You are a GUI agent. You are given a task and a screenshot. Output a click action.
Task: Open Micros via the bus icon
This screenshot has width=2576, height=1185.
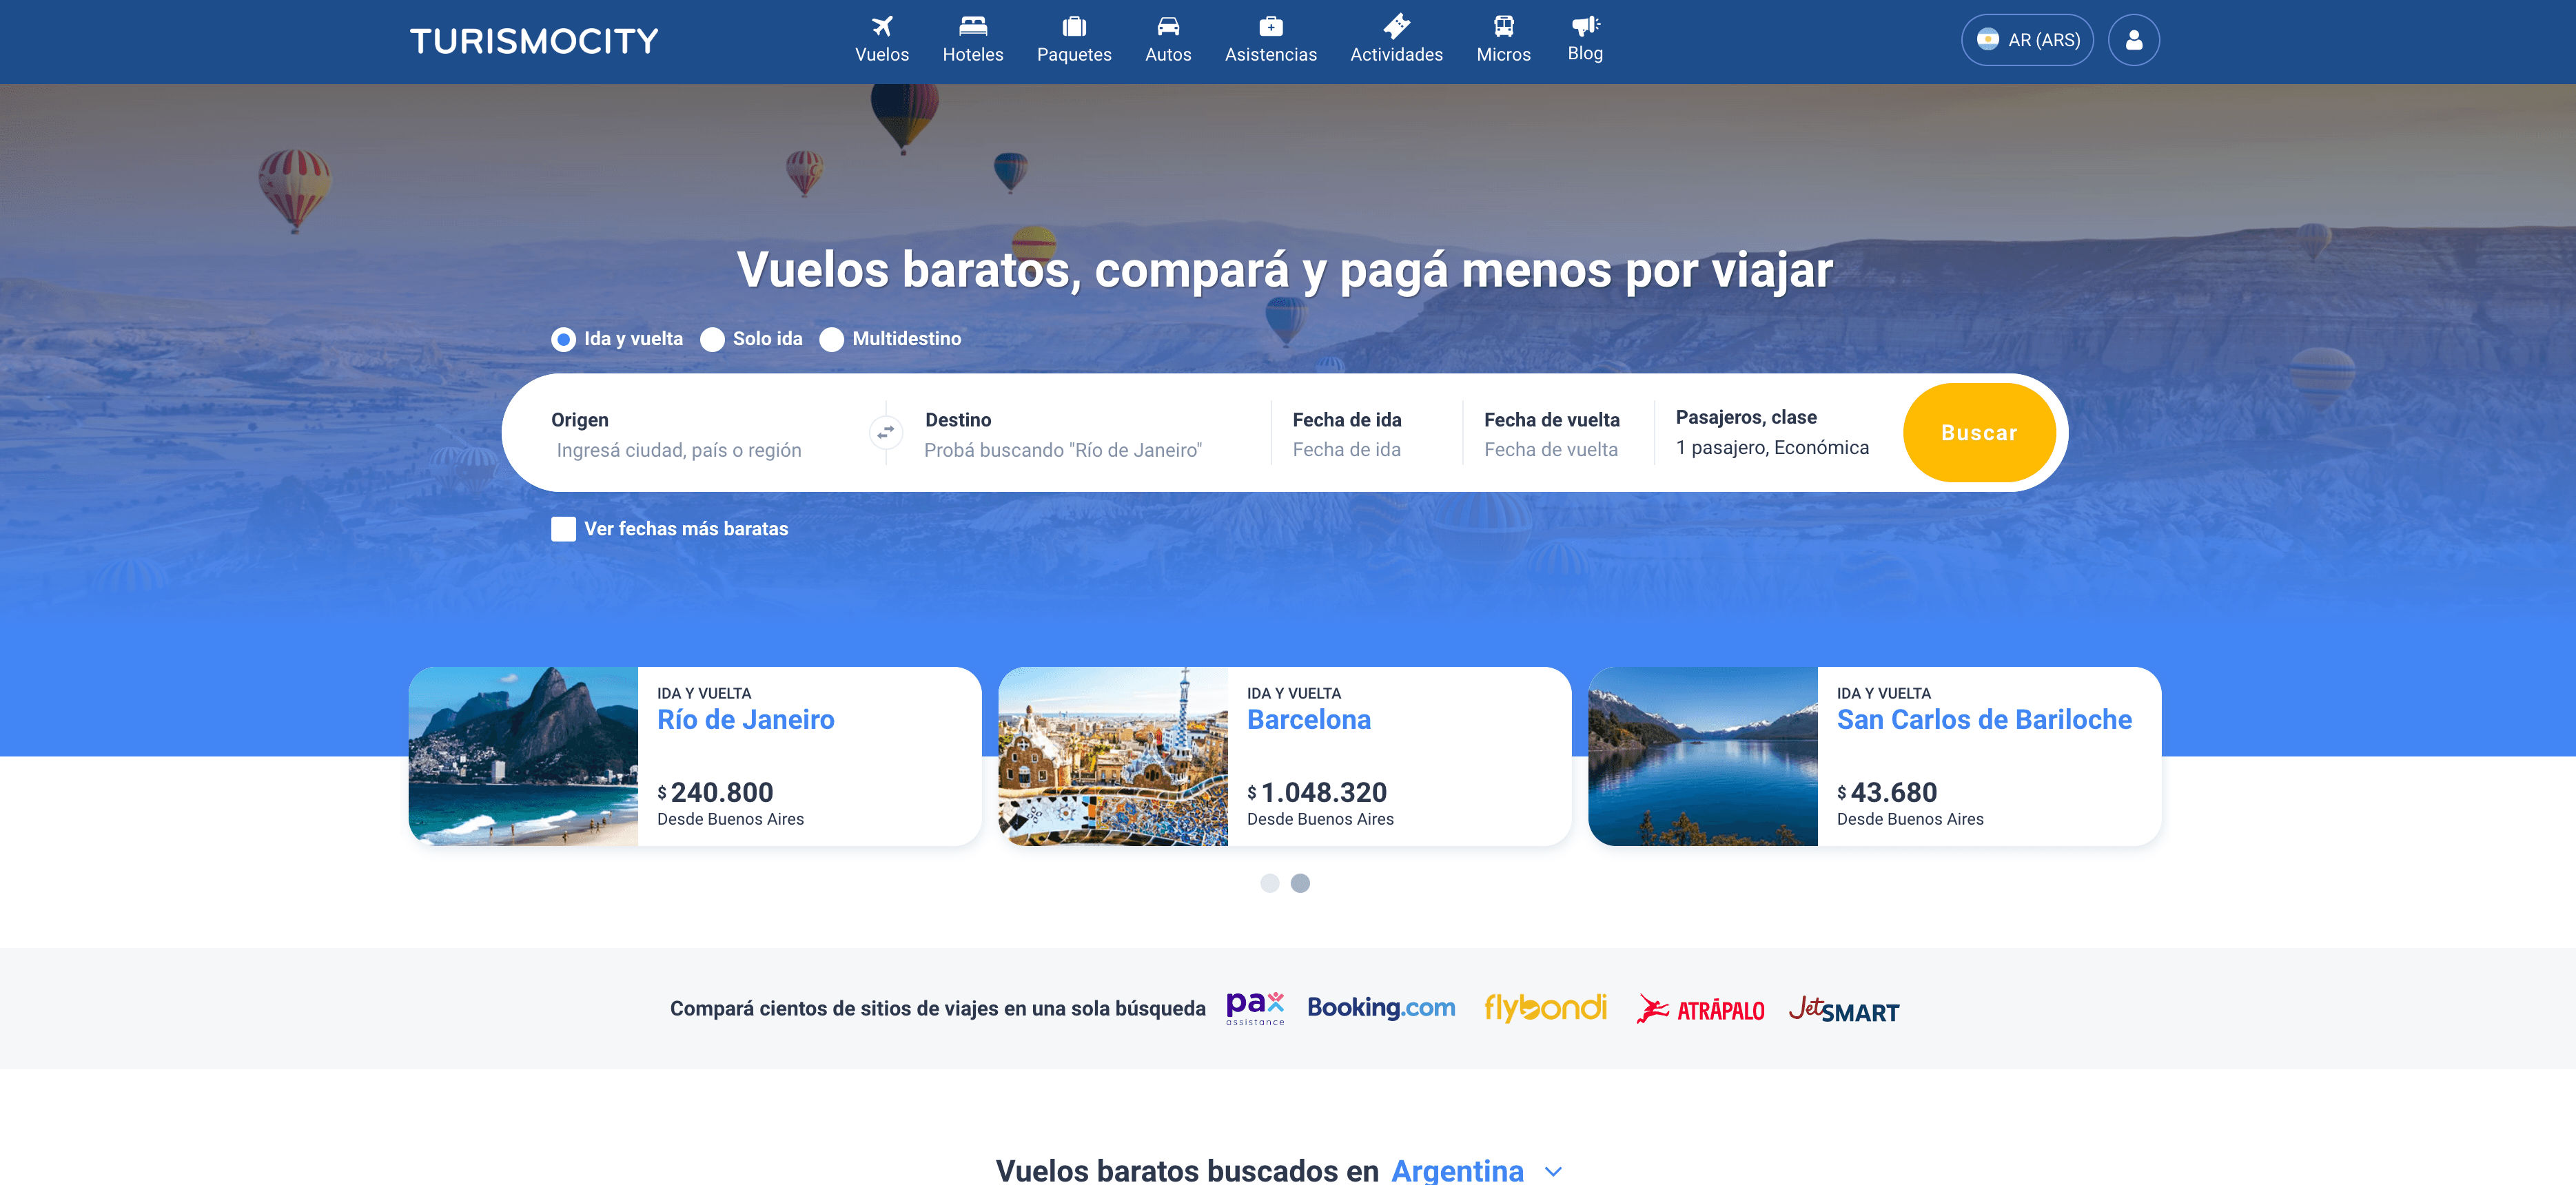[x=1503, y=26]
